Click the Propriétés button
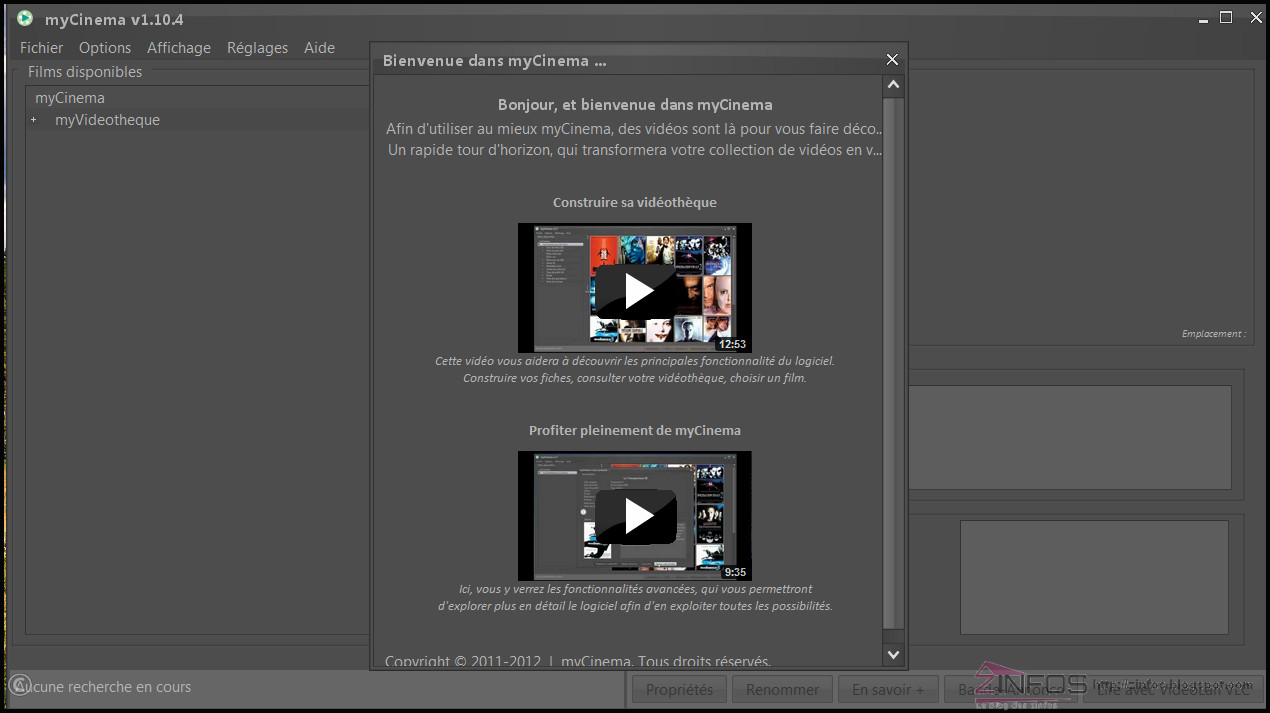Viewport: 1270px width, 713px height. coord(678,688)
